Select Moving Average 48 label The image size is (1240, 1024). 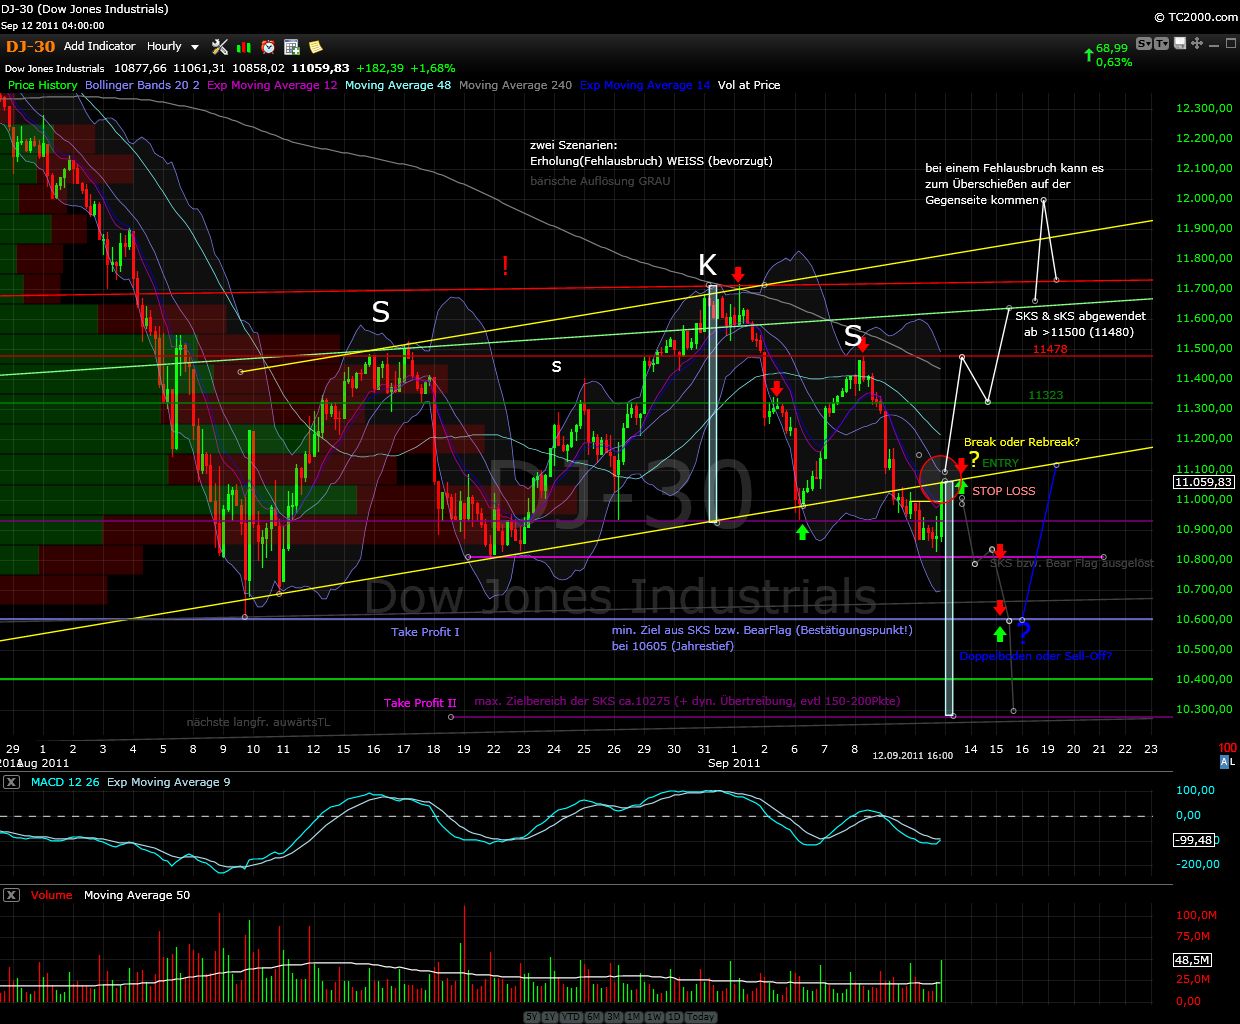pyautogui.click(x=398, y=85)
